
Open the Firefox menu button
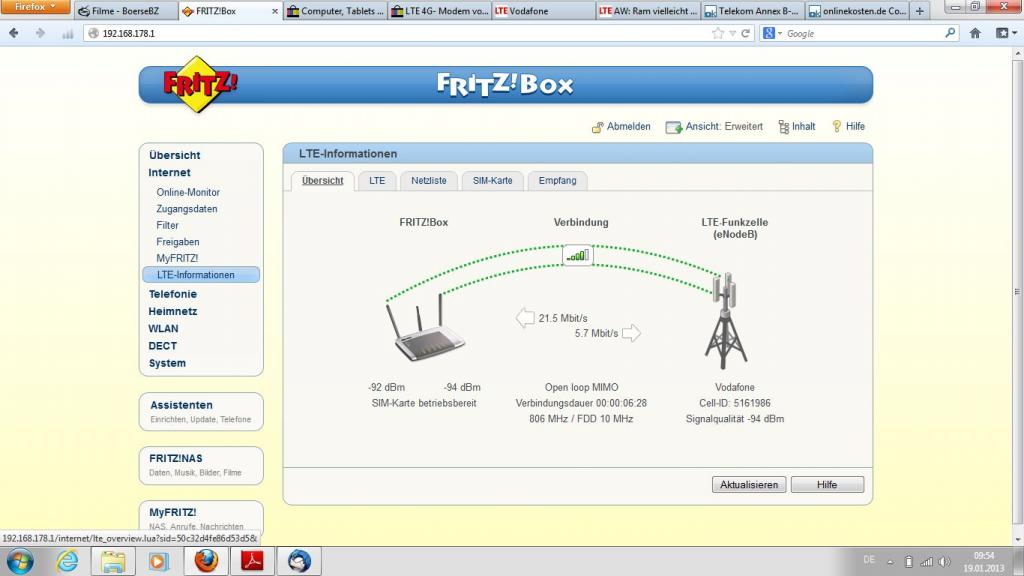[35, 7]
